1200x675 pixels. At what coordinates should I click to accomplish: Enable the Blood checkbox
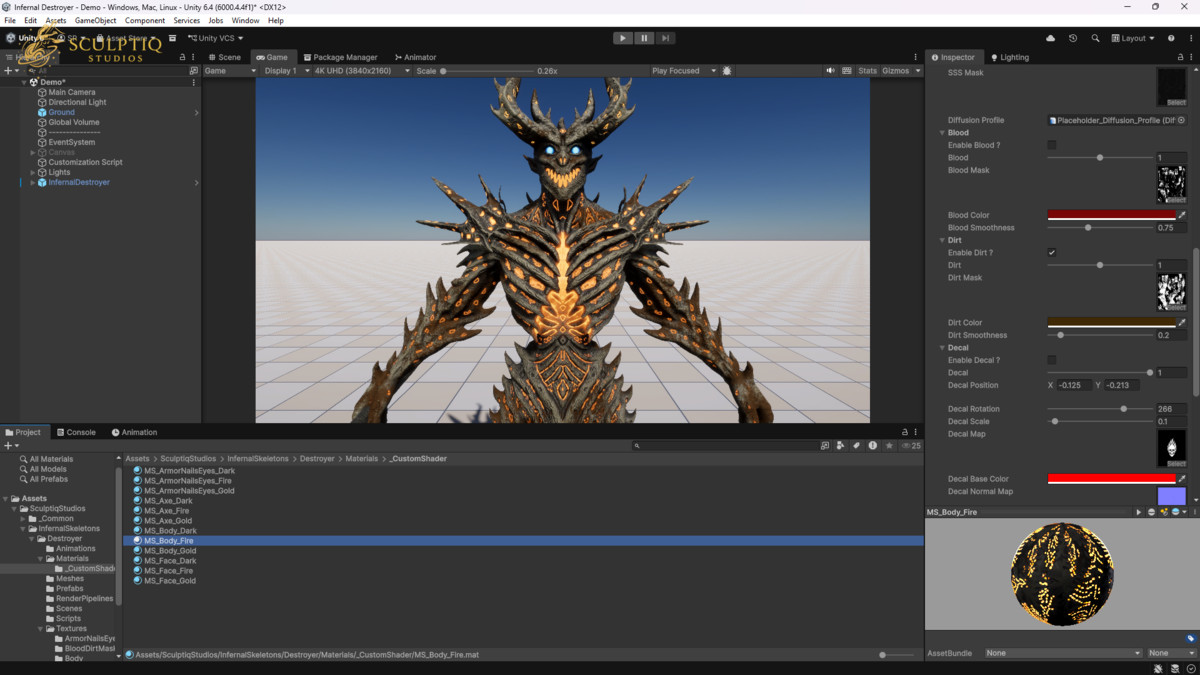[x=1051, y=145]
